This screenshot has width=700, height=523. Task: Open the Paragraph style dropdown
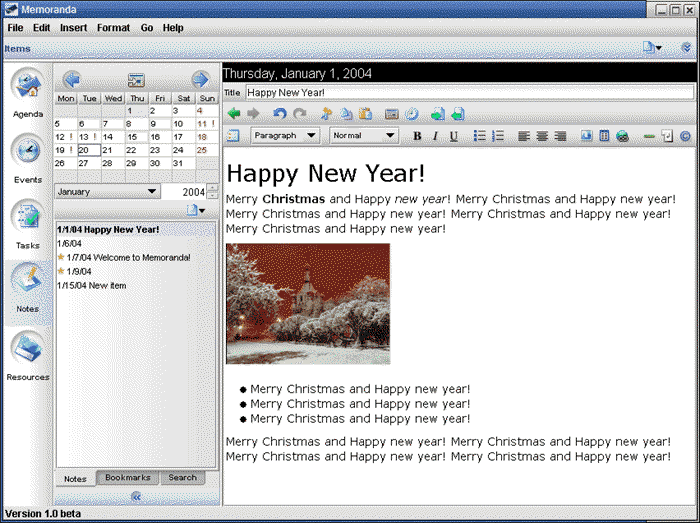285,135
